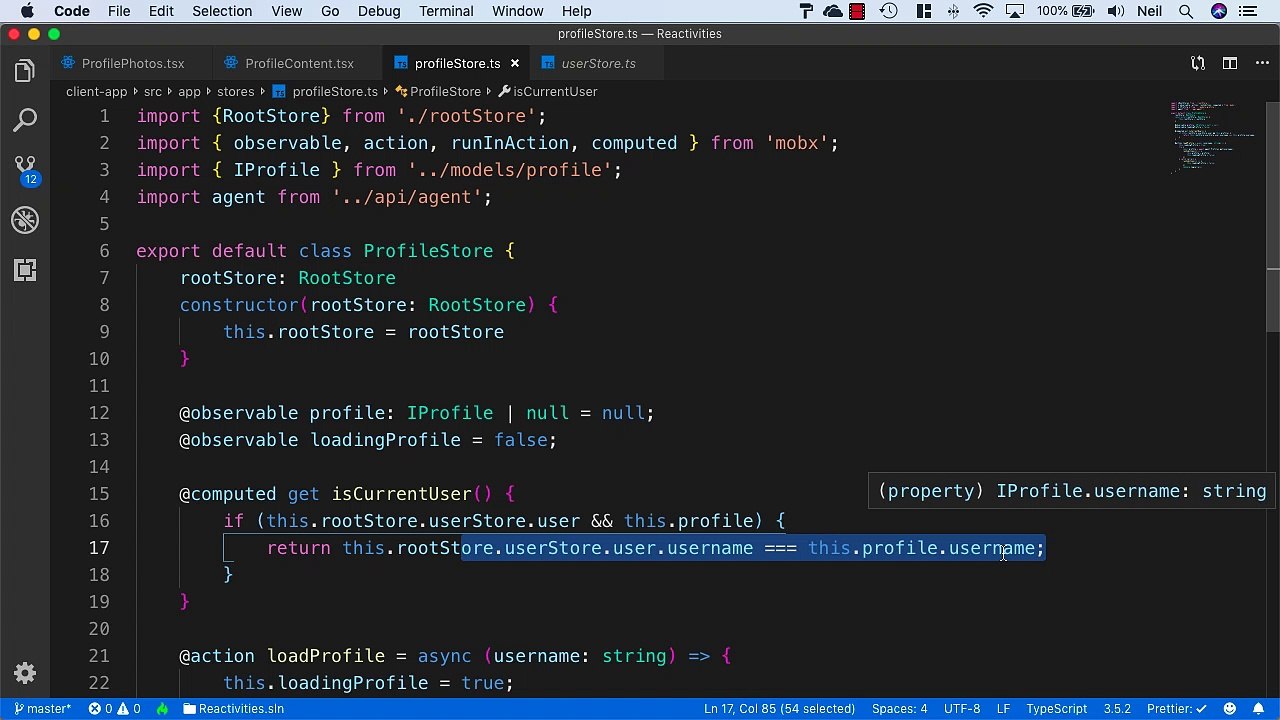
Task: Open the Debug menu
Action: [379, 11]
